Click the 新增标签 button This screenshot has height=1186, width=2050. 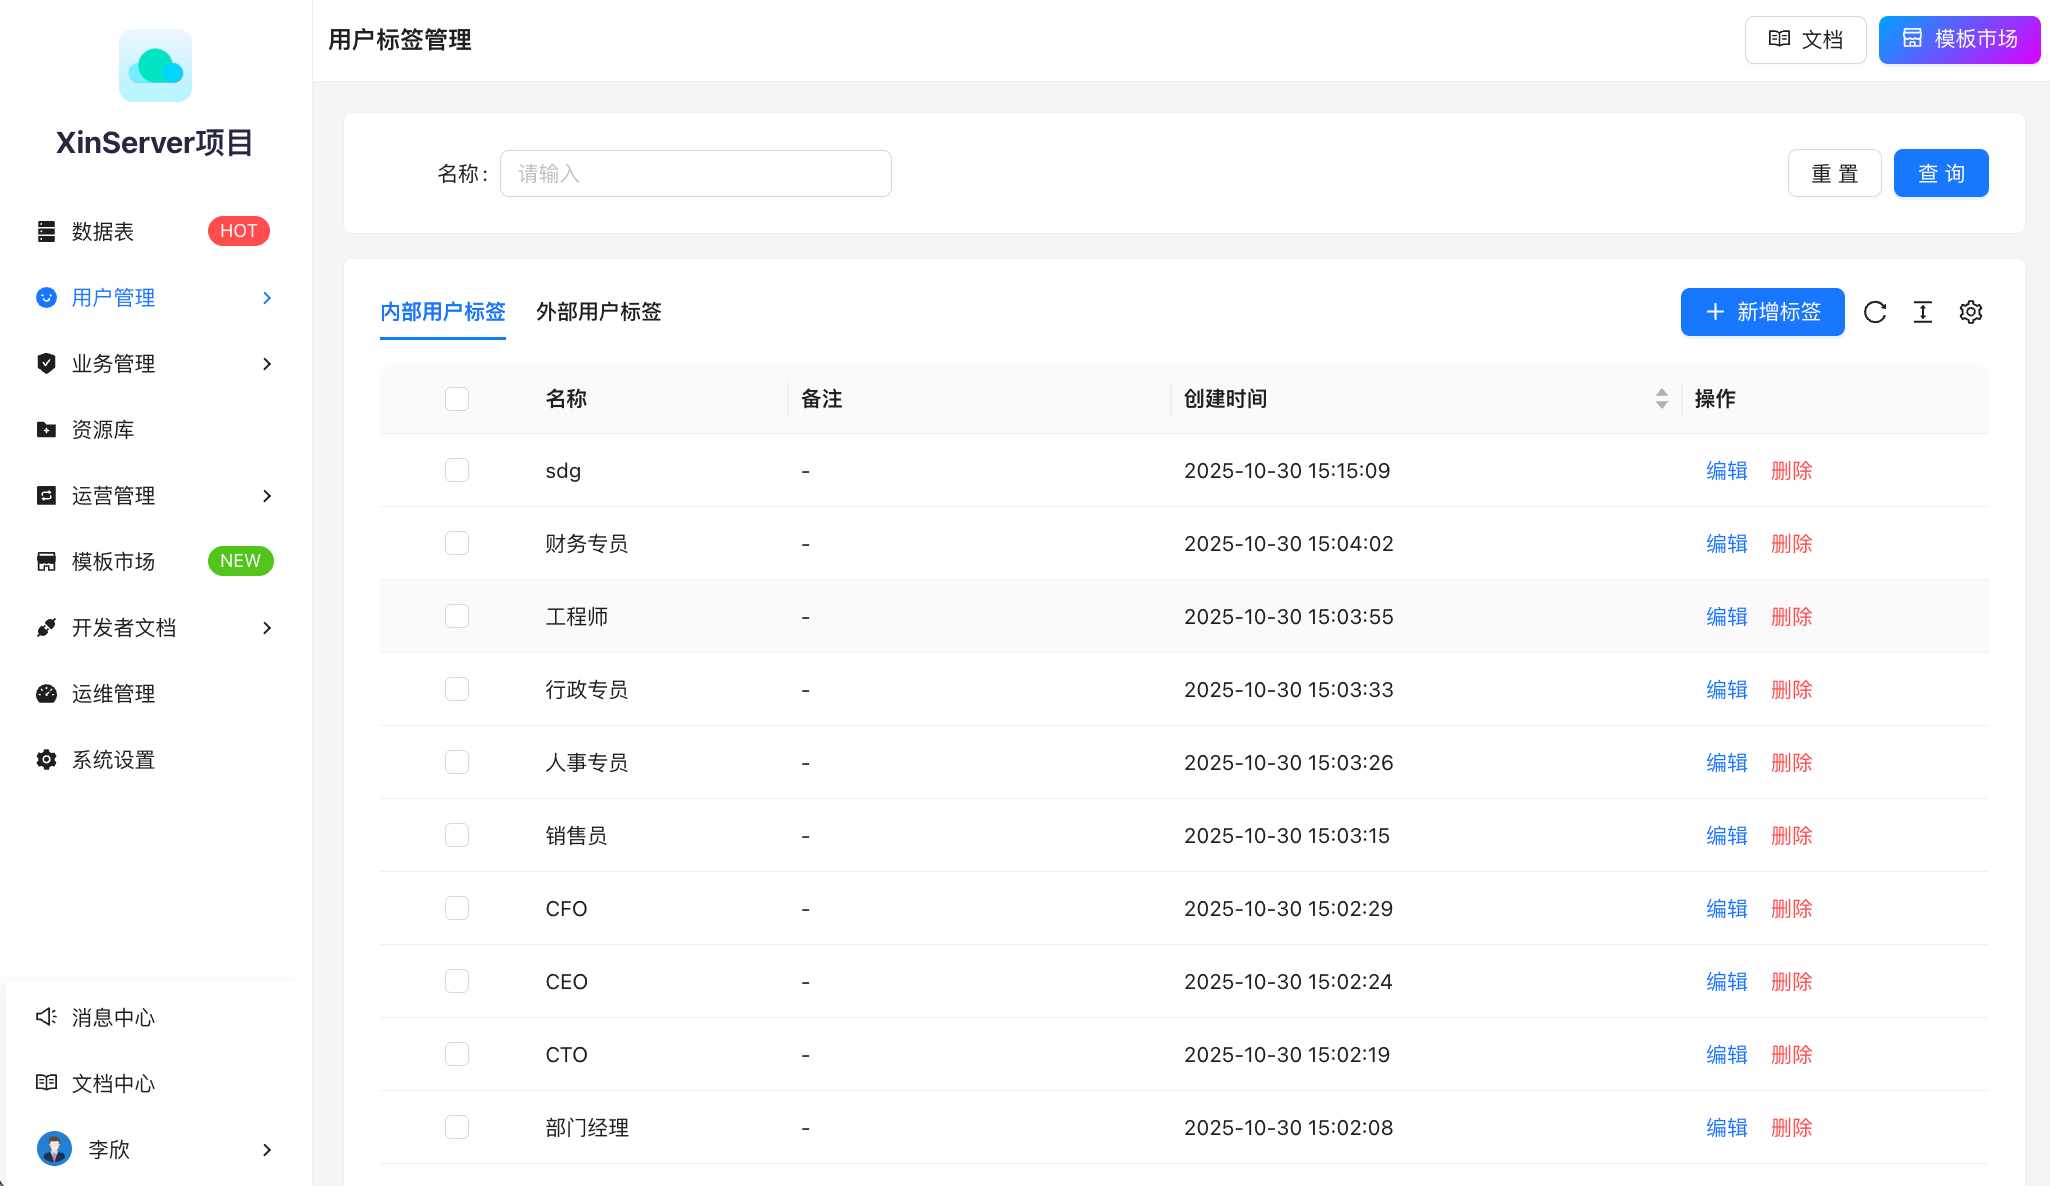tap(1762, 312)
